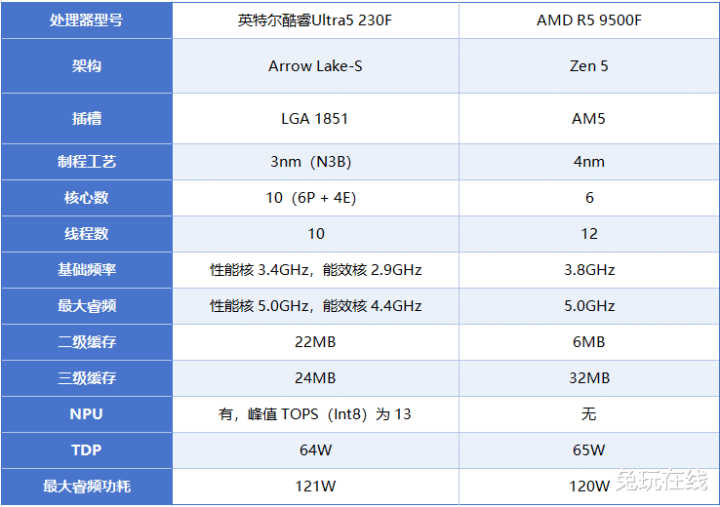The image size is (720, 507).
Task: Click the 核心数 row label
Action: tap(87, 198)
